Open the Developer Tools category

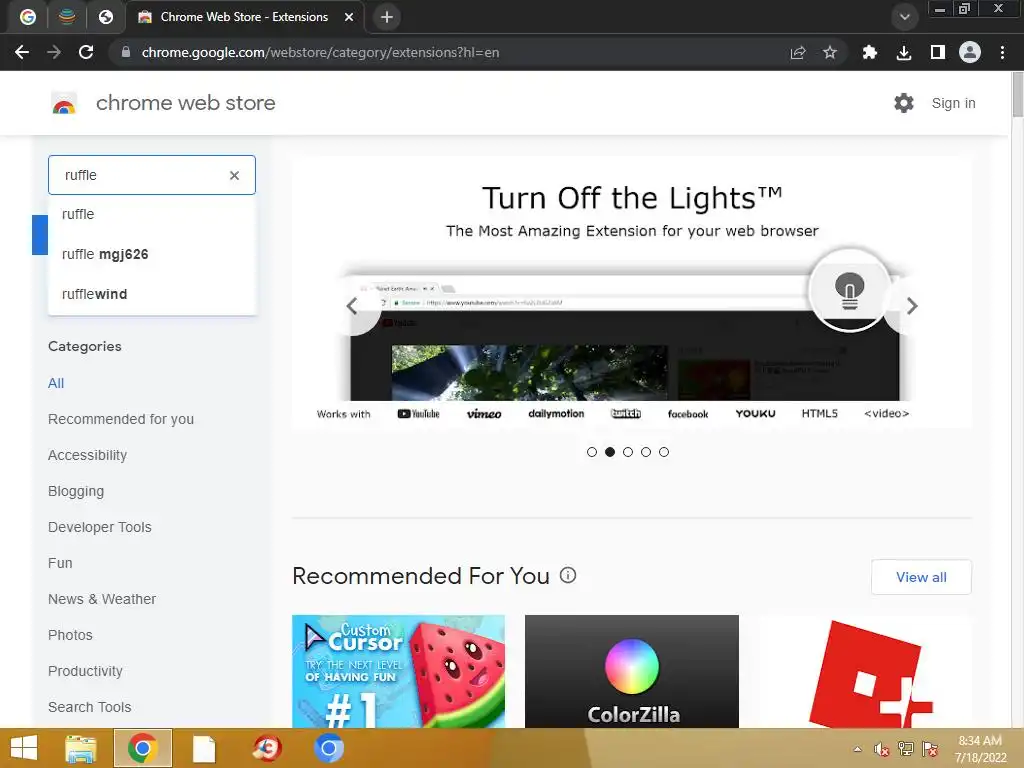coord(99,527)
